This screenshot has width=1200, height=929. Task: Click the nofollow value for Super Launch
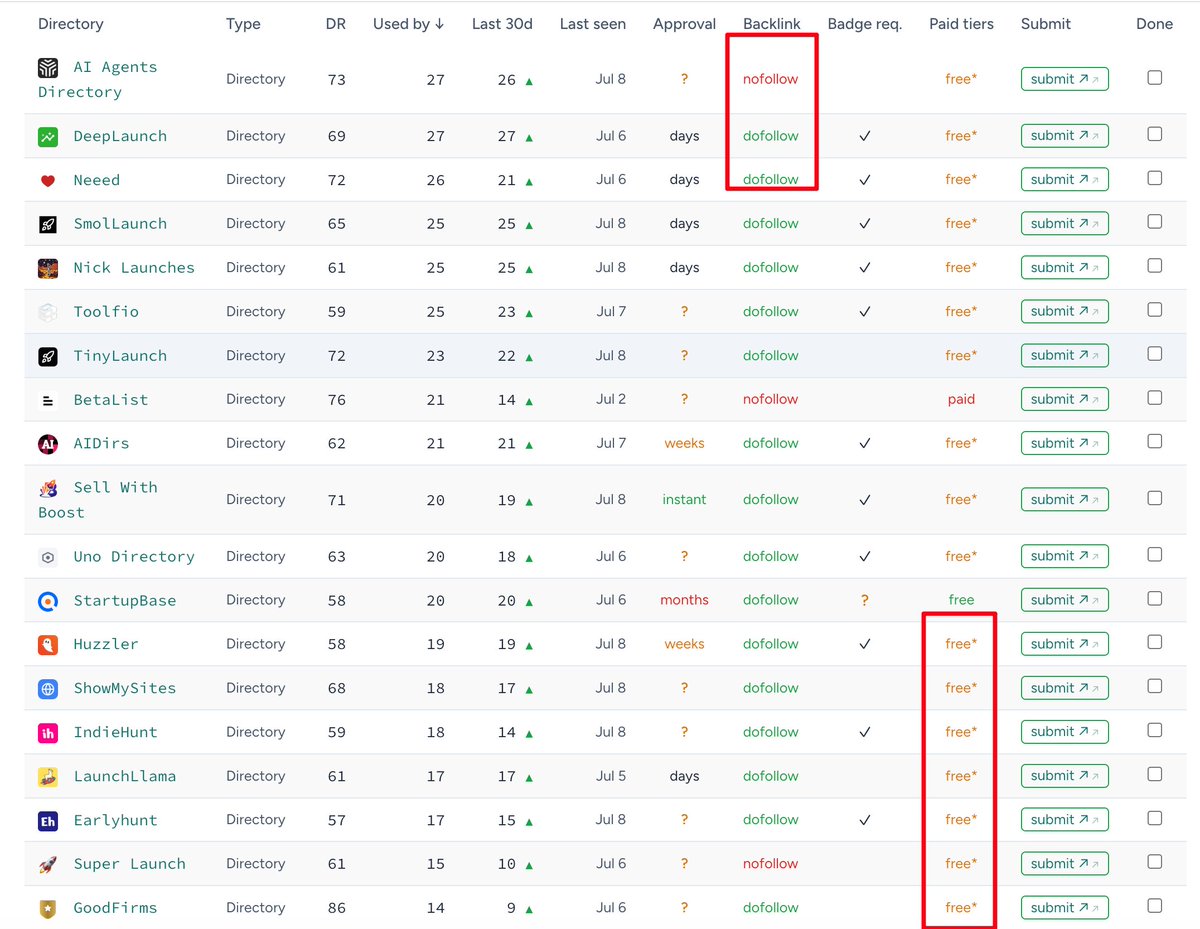771,864
